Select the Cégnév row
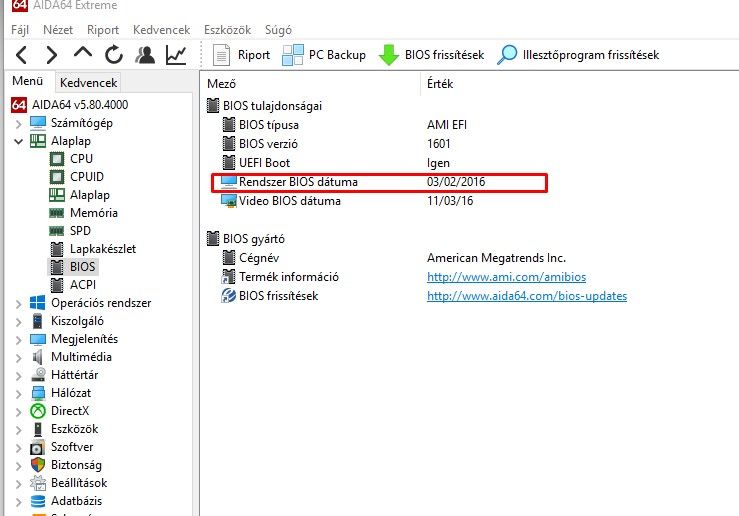 click(393, 258)
